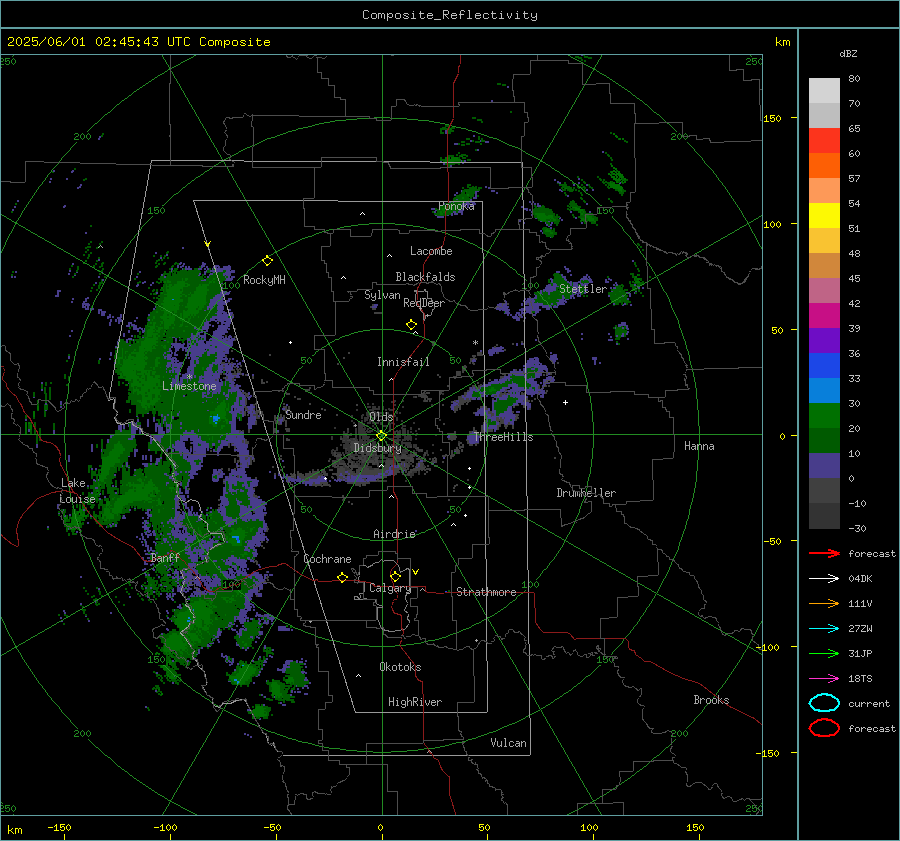The height and width of the screenshot is (841, 900).
Task: Click the Blackfalds city label
Action: tap(425, 277)
